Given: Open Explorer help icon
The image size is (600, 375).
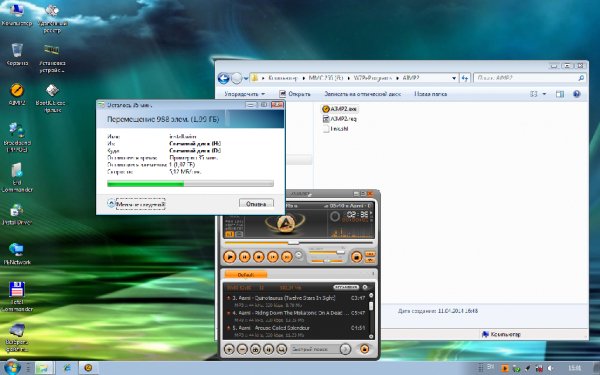Looking at the screenshot, I should point(577,94).
